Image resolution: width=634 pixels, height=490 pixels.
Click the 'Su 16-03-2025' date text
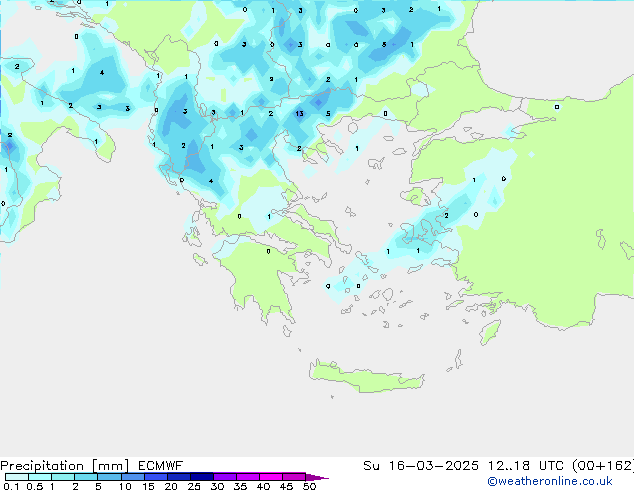pos(421,466)
